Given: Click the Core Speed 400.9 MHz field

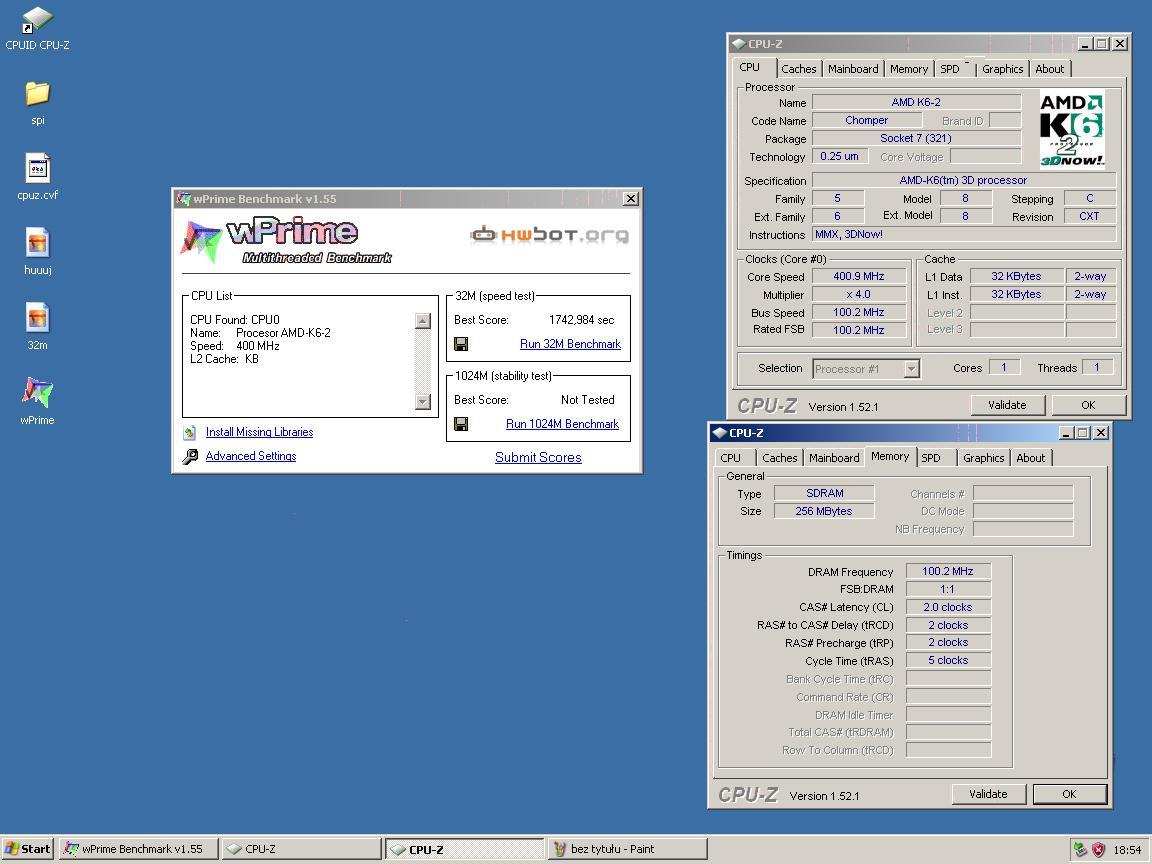Looking at the screenshot, I should point(858,276).
